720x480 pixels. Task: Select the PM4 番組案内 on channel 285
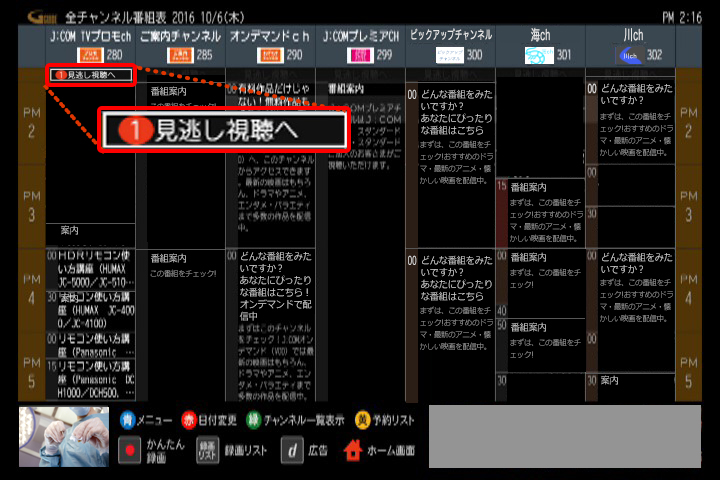coord(180,325)
